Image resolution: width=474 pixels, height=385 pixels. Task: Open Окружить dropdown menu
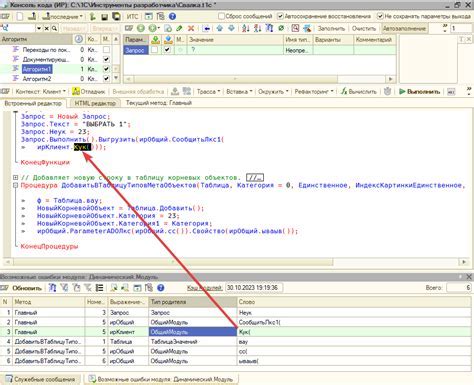pos(273,91)
